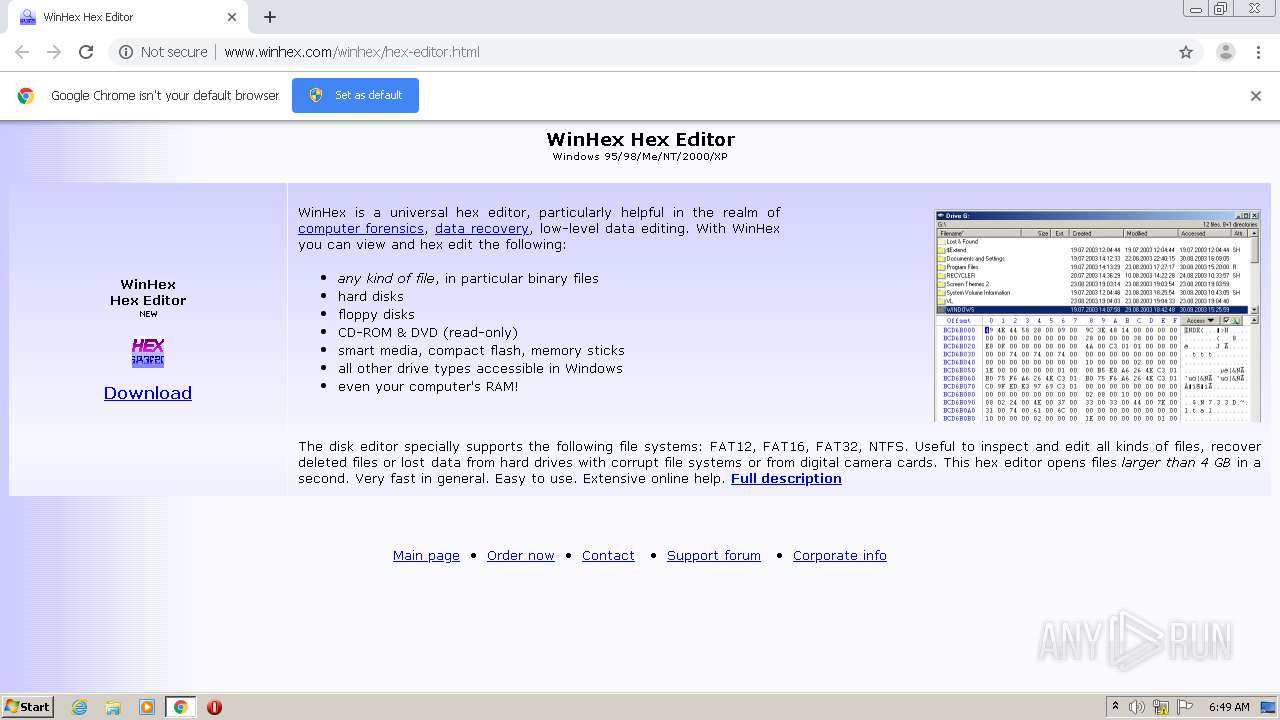Open the Order now link

pyautogui.click(x=520, y=556)
